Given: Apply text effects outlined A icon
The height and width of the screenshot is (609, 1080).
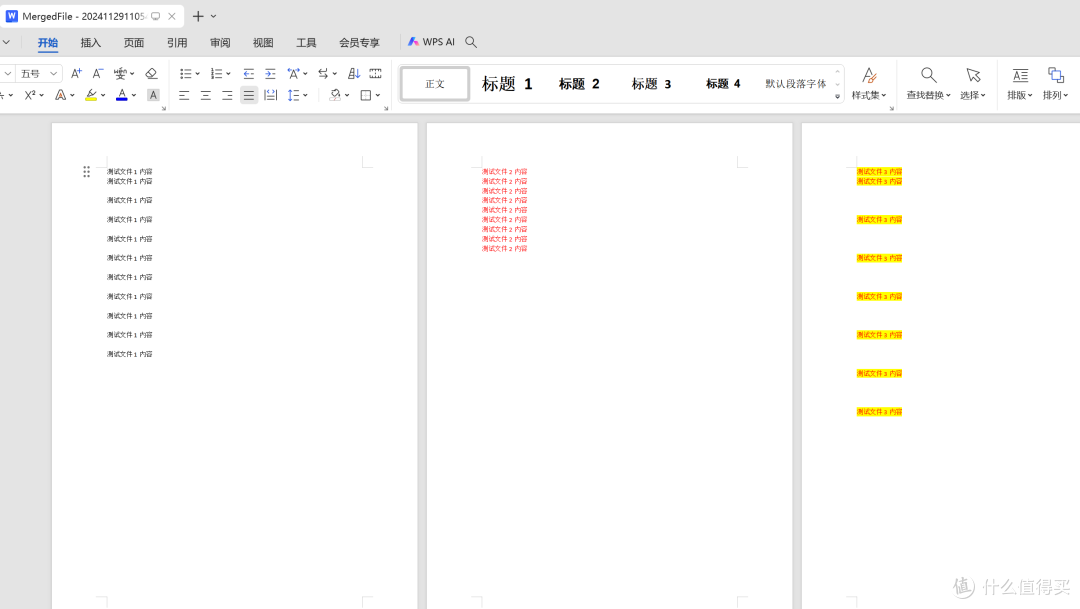Looking at the screenshot, I should pos(61,95).
